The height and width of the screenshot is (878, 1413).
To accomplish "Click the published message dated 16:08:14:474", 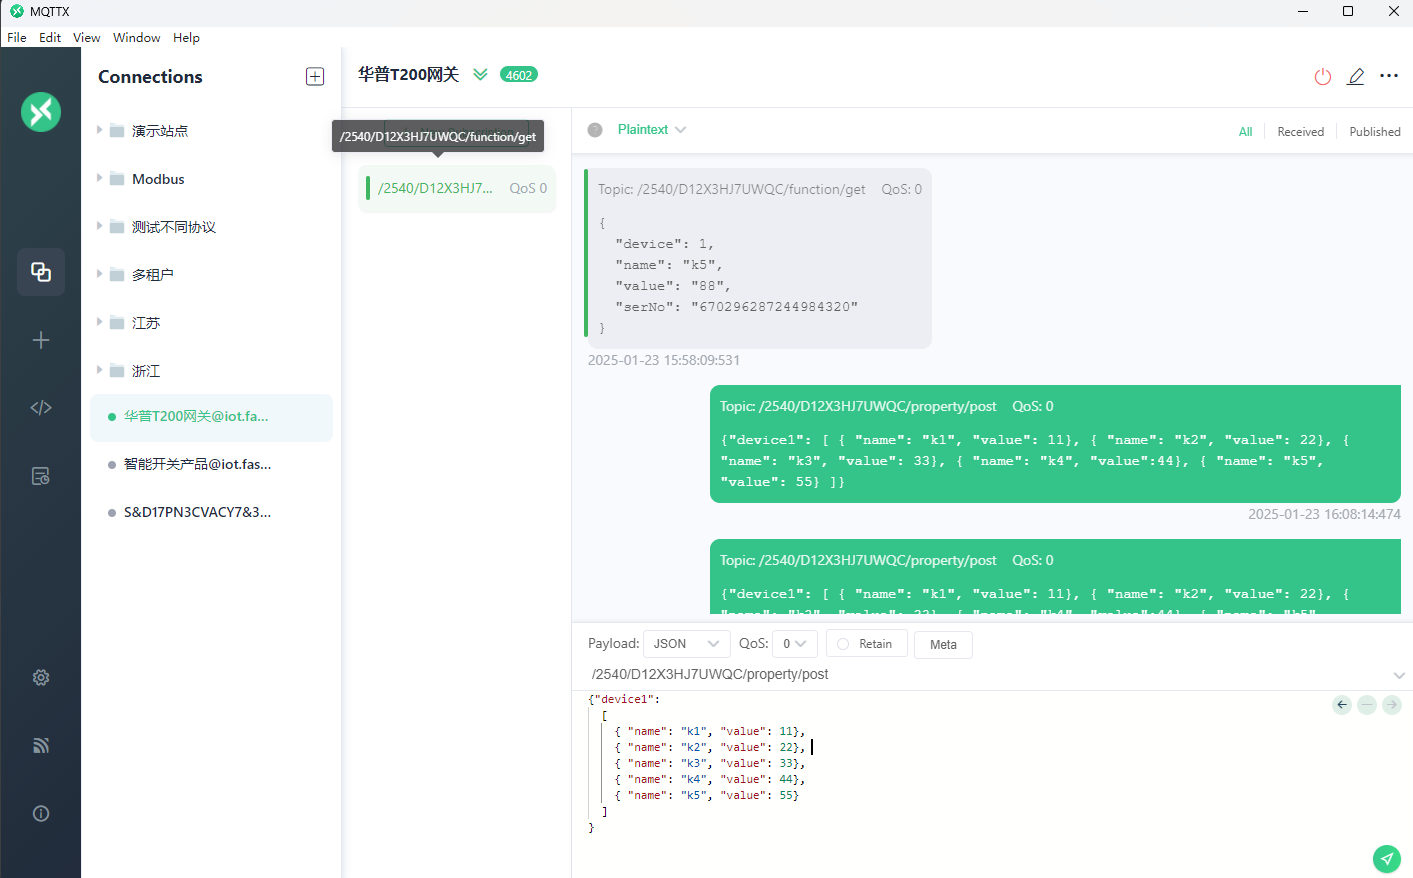I will coord(1055,445).
